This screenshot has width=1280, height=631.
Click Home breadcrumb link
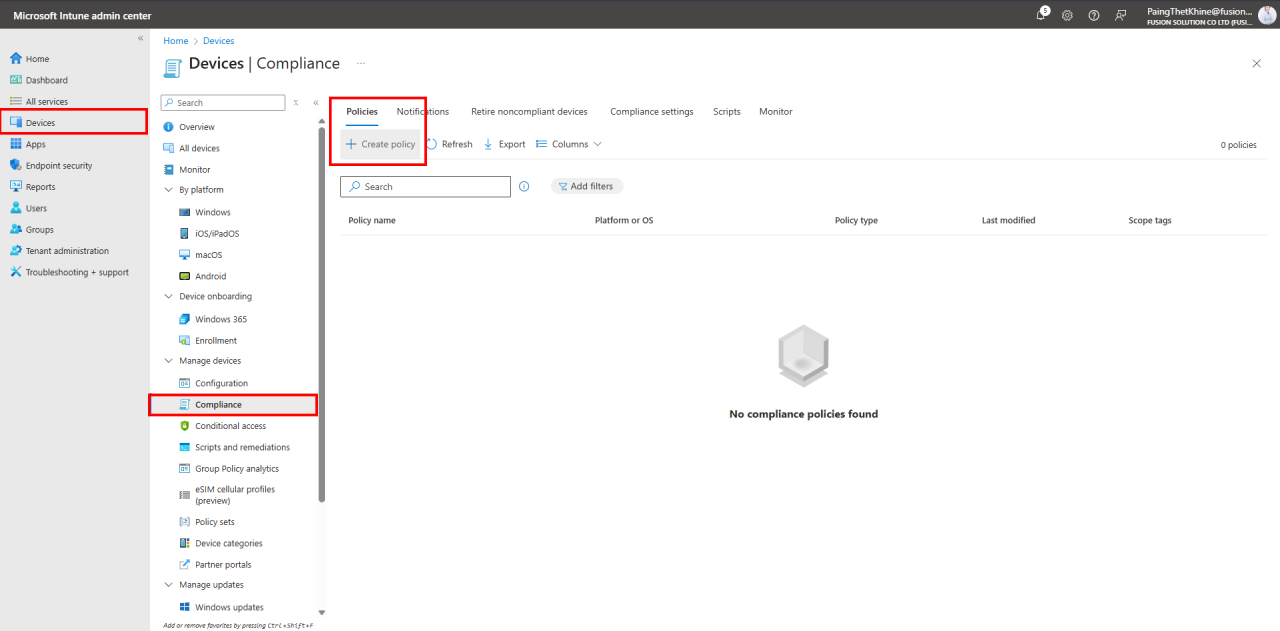[x=176, y=41]
